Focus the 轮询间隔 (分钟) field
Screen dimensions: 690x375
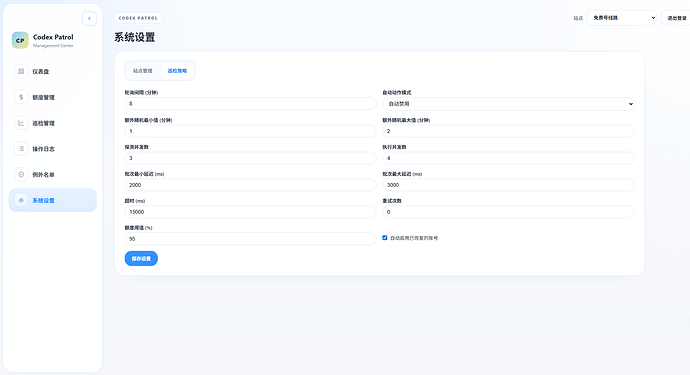coord(250,104)
